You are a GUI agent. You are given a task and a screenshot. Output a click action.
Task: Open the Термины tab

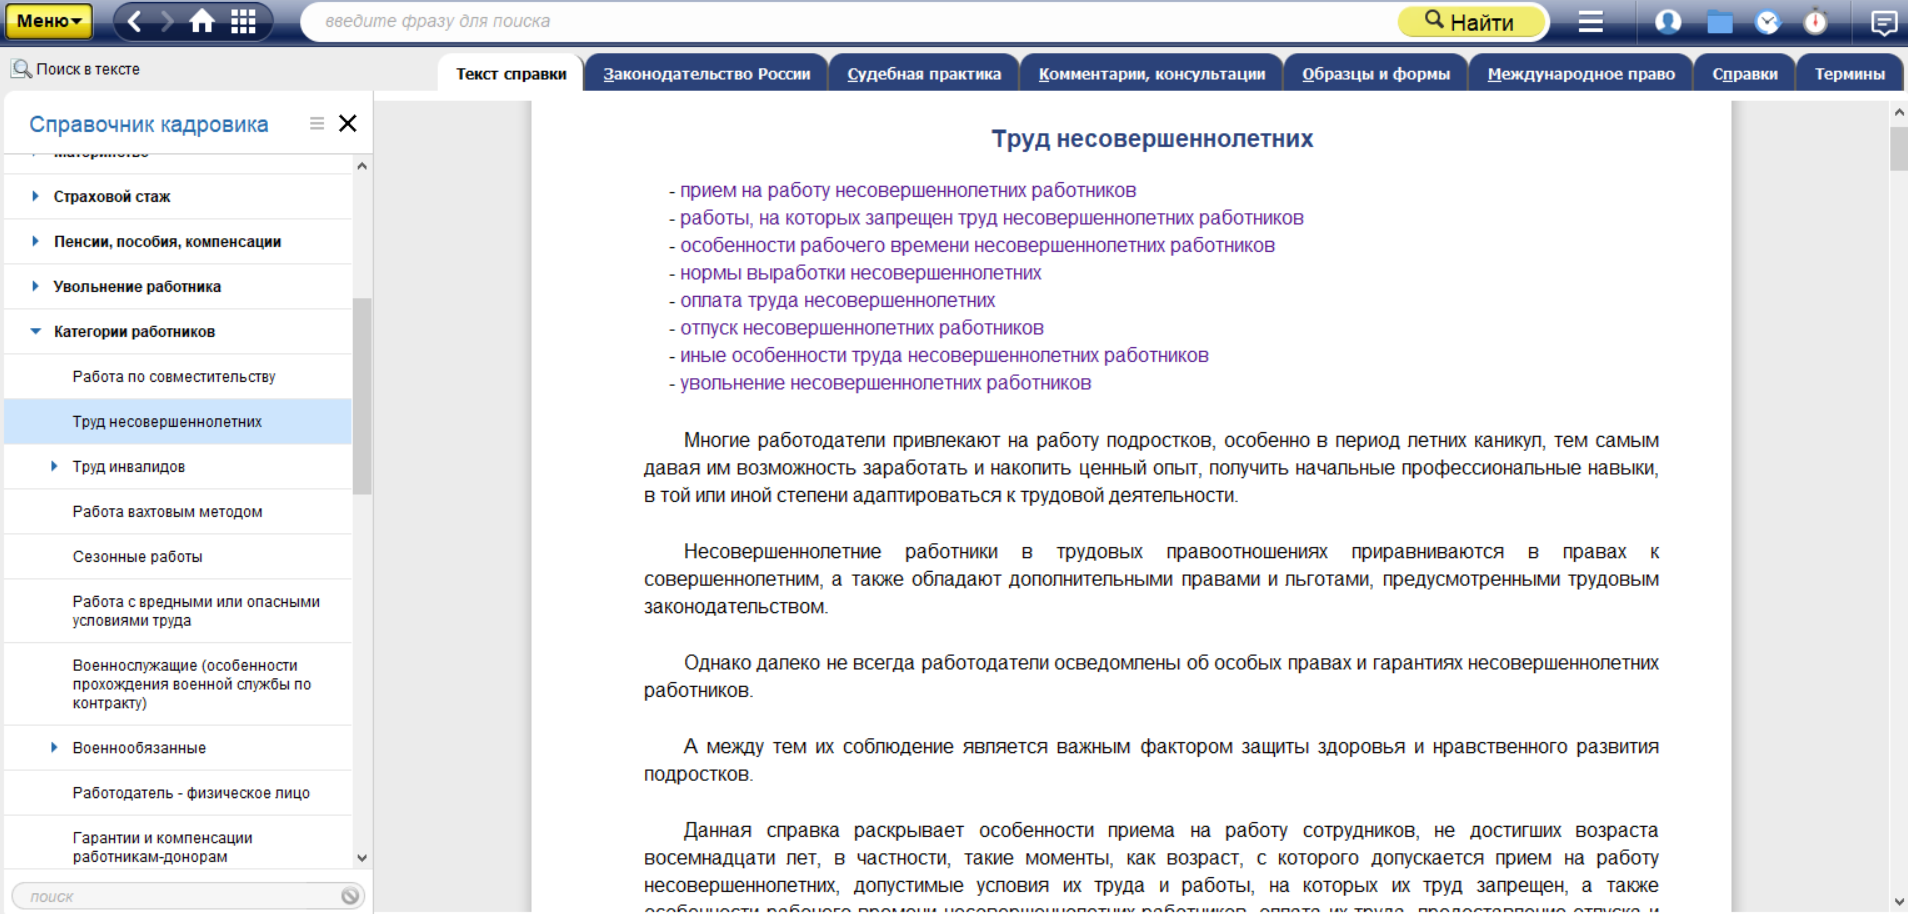coord(1850,74)
